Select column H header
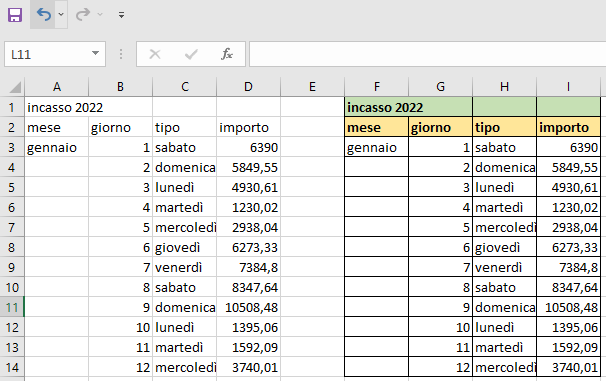The image size is (606, 381). click(504, 87)
